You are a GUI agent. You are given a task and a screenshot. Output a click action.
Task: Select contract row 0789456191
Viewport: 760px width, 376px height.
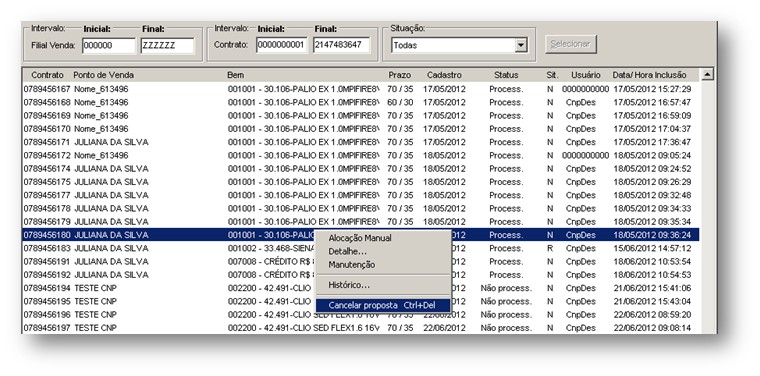[x=361, y=262]
